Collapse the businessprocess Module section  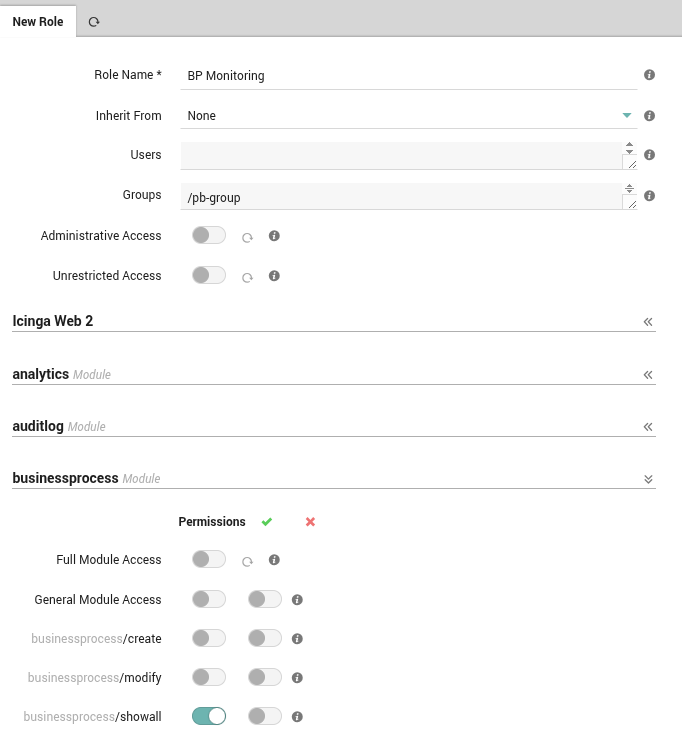coord(648,479)
